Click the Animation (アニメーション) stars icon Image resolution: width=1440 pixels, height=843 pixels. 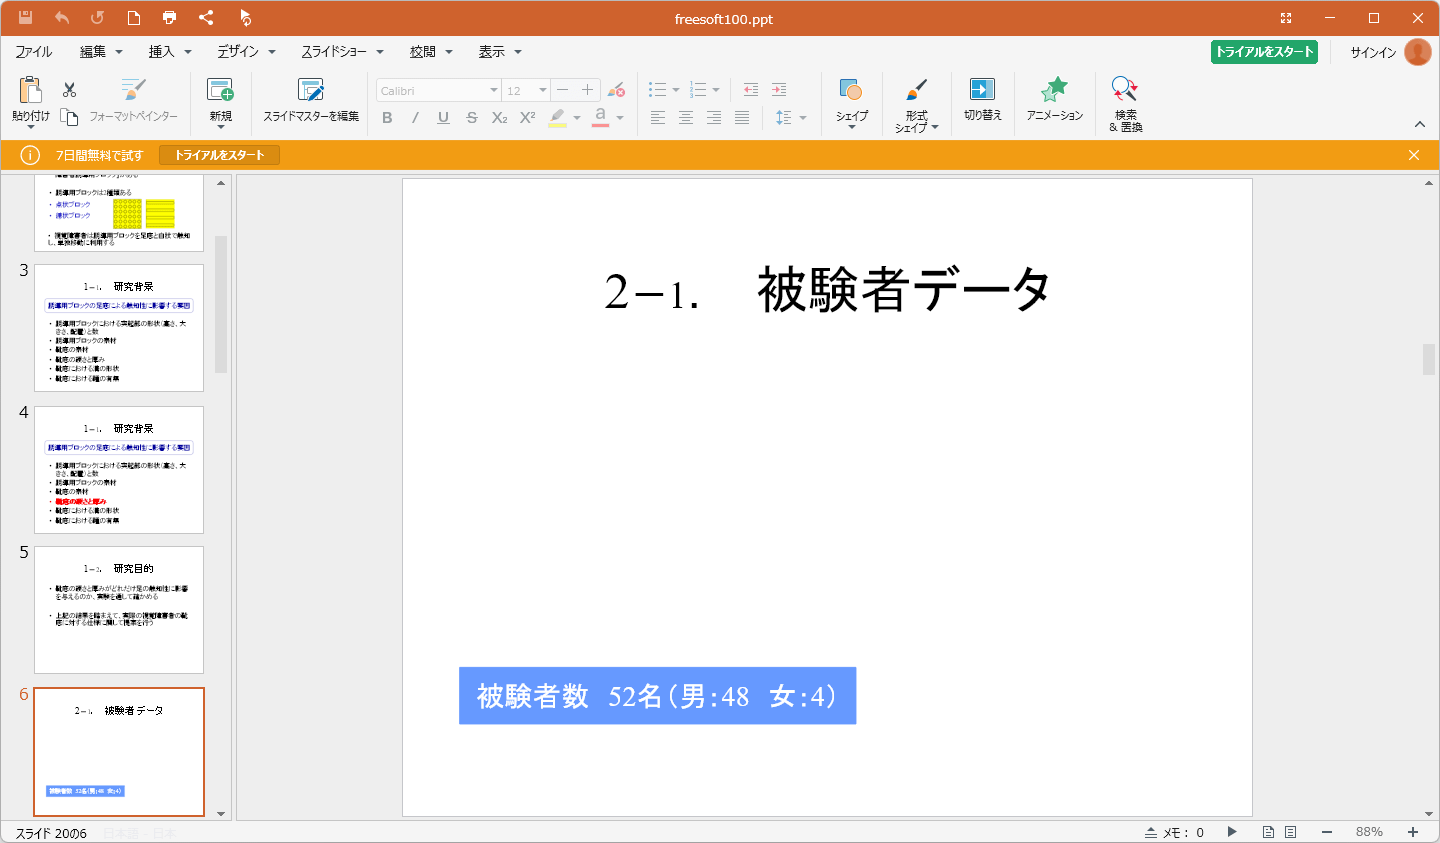point(1054,90)
